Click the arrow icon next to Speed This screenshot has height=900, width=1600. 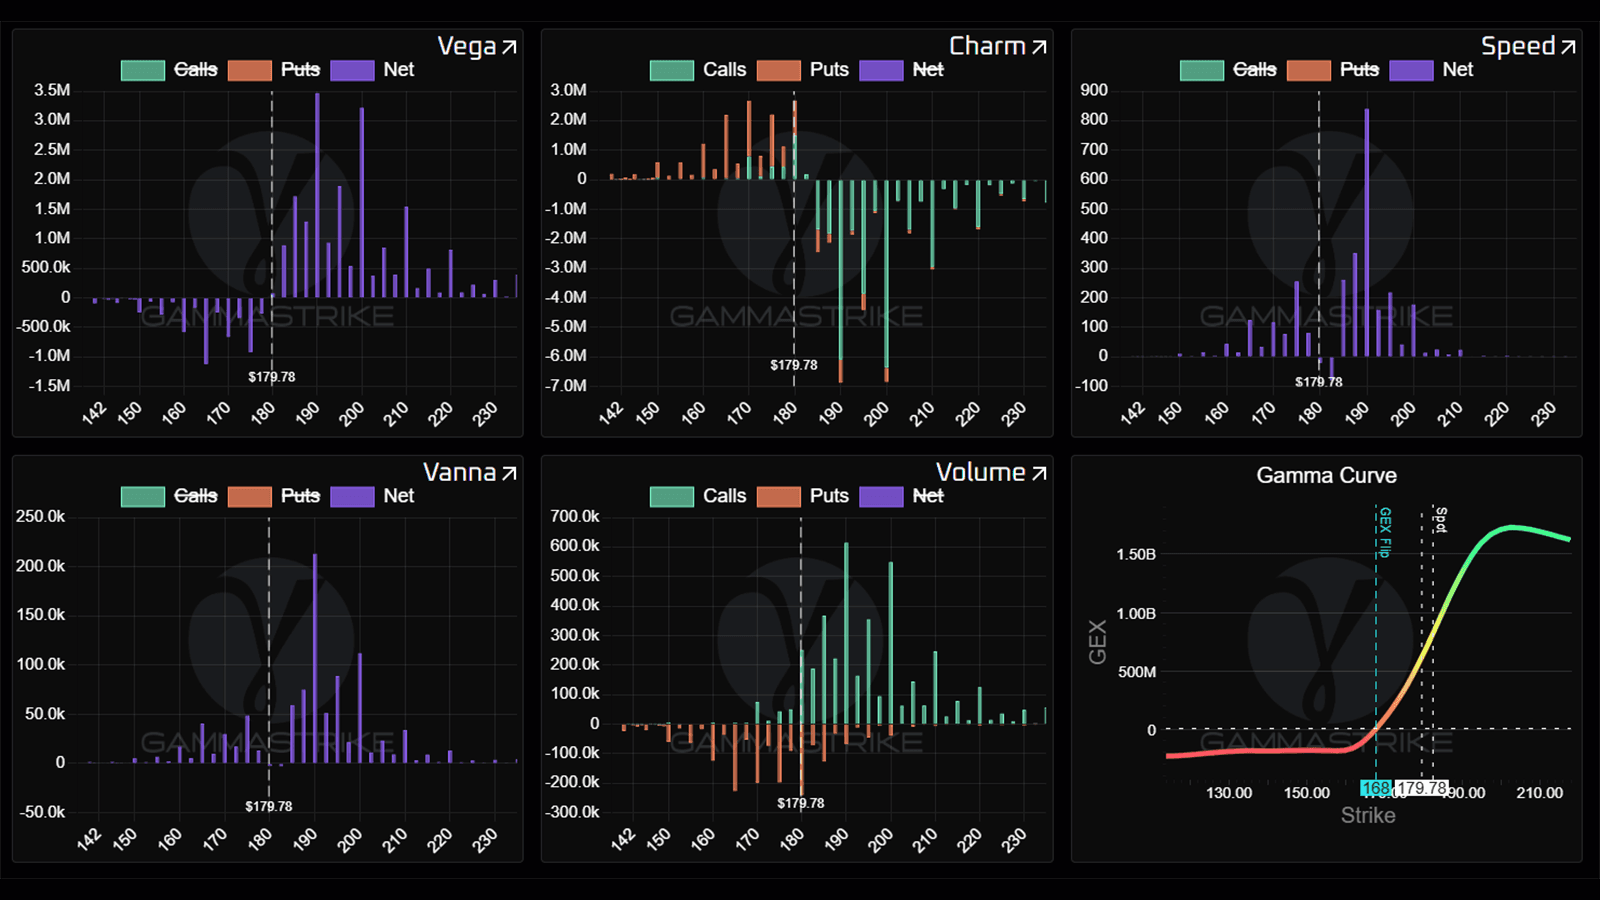tap(1568, 47)
